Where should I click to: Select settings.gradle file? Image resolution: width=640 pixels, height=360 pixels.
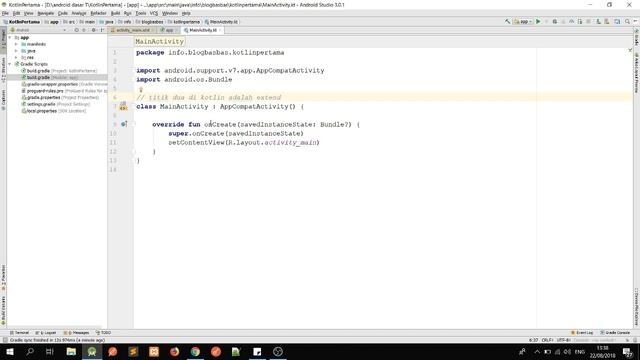click(x=56, y=104)
